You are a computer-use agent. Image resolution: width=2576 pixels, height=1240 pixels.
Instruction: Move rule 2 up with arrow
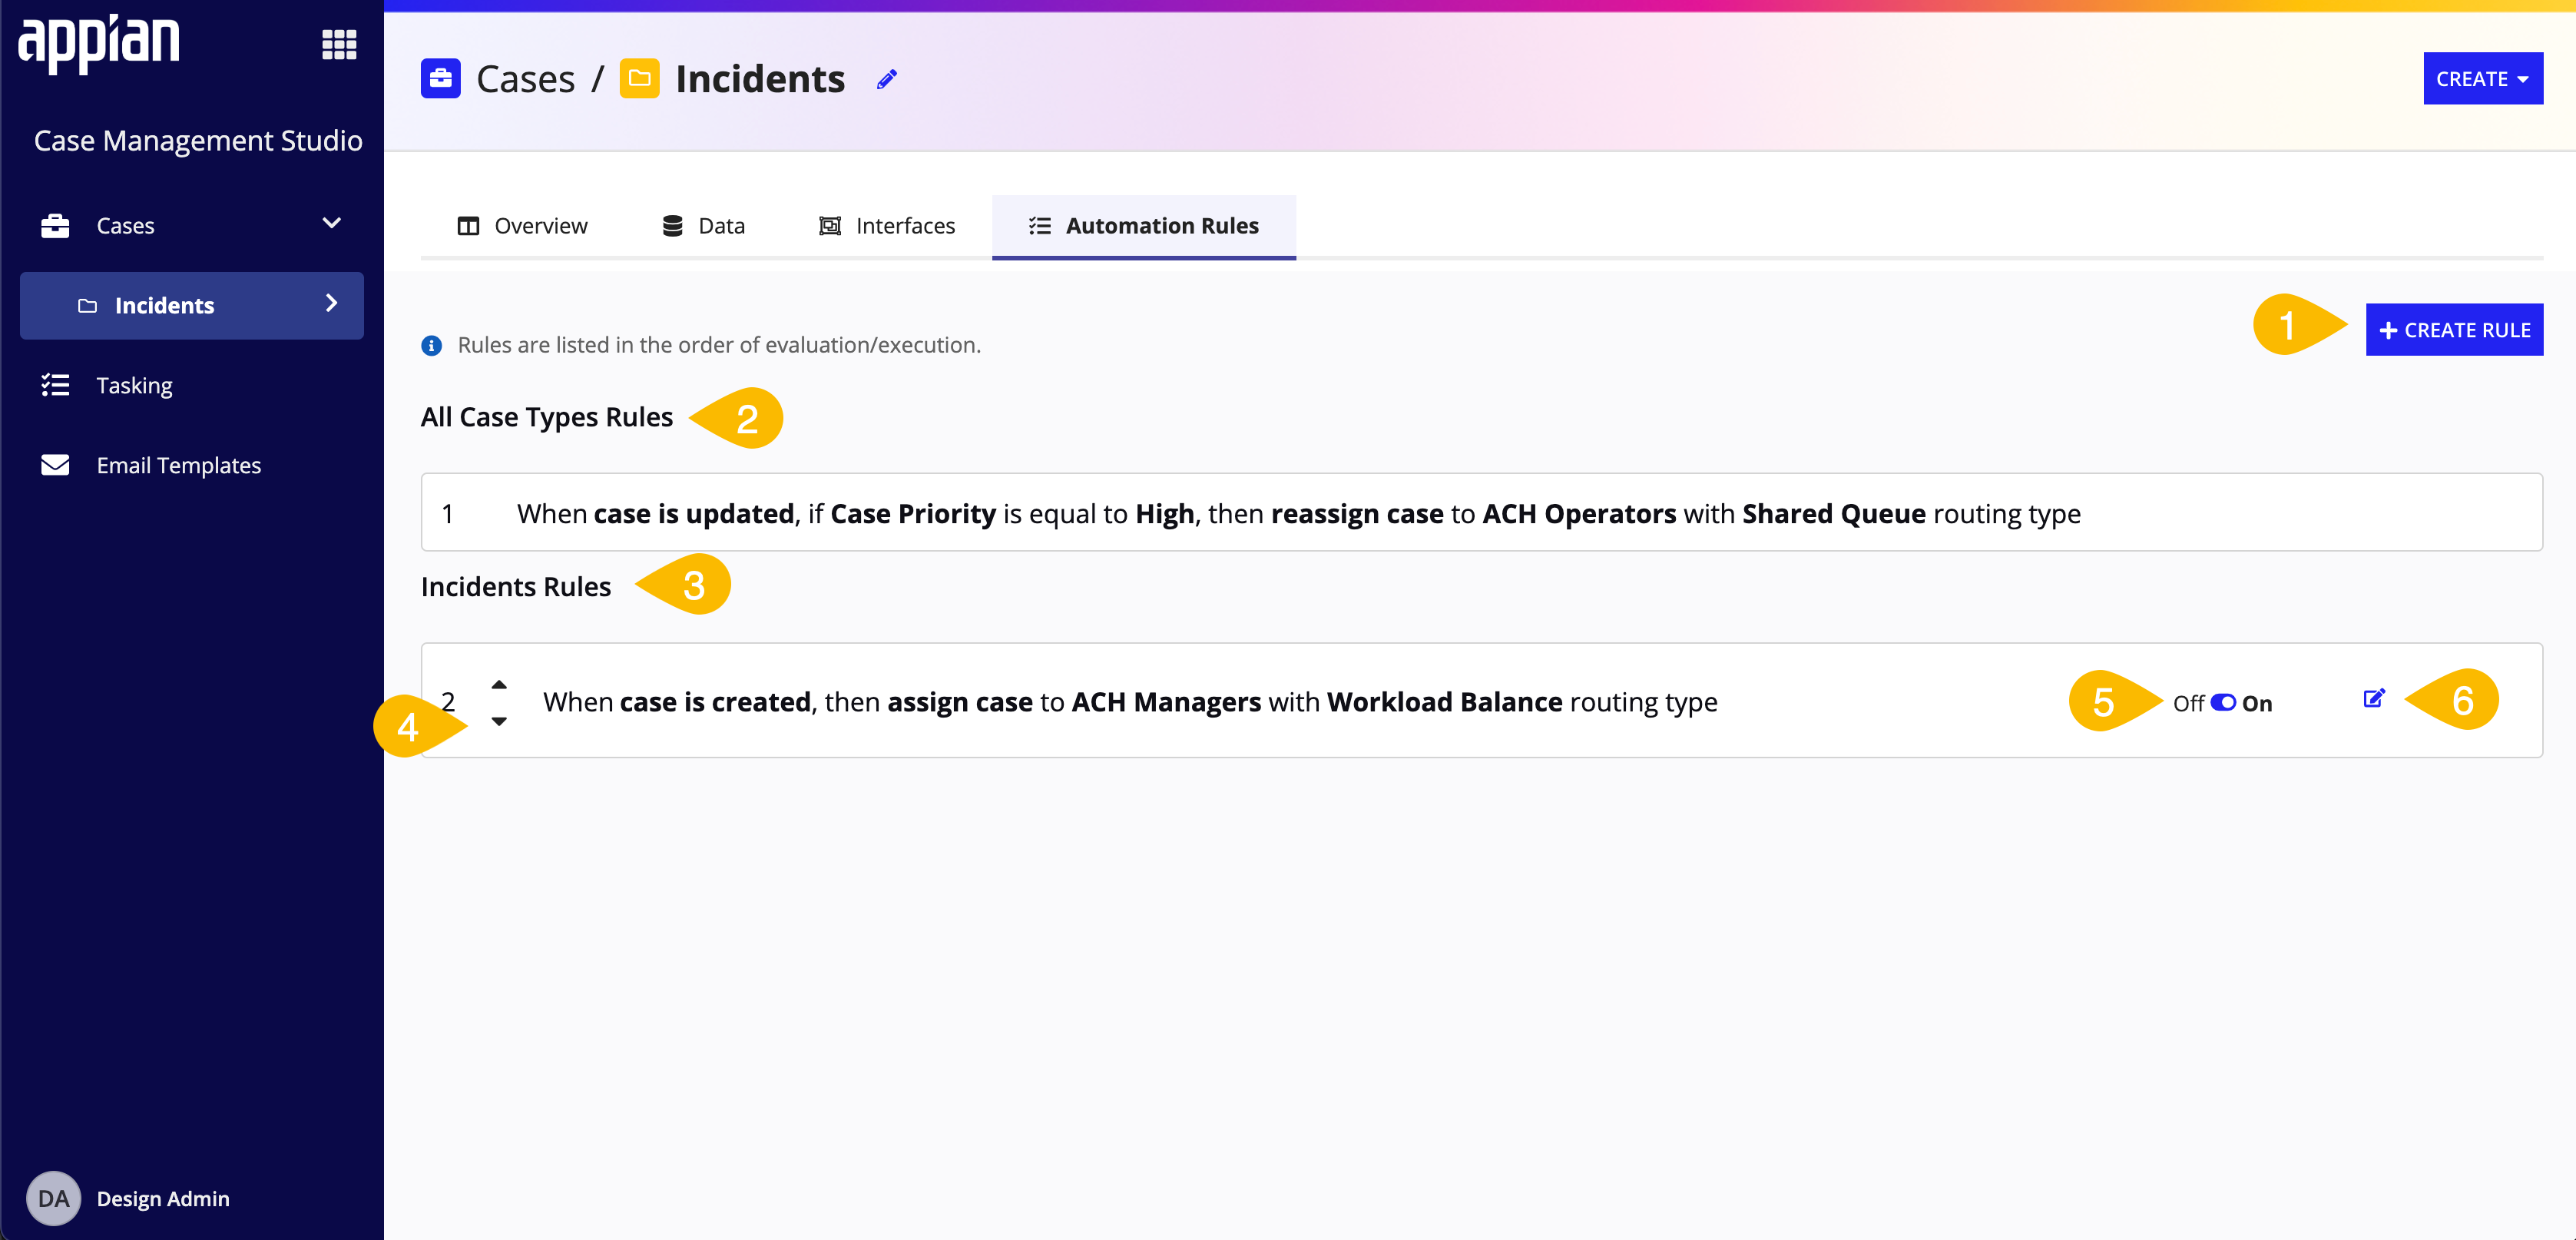click(x=499, y=685)
